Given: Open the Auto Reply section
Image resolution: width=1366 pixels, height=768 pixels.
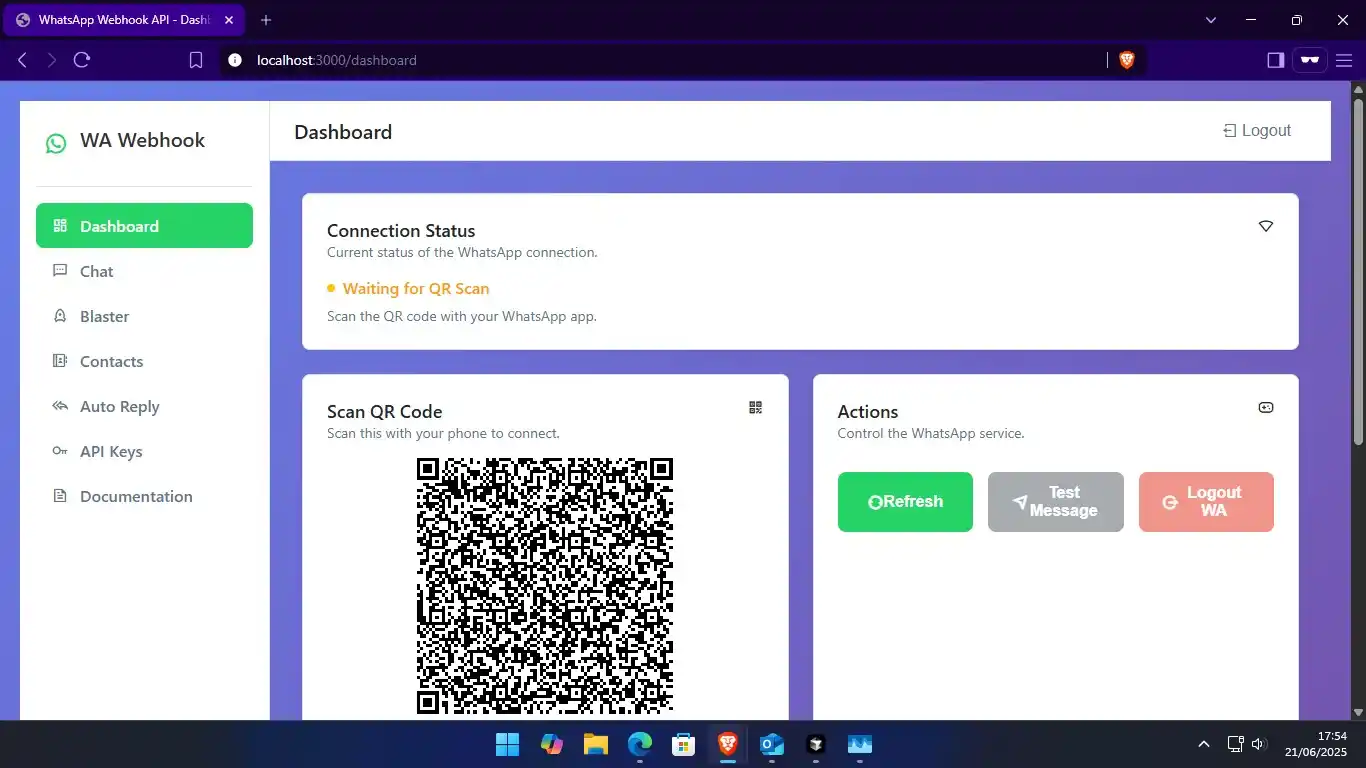Looking at the screenshot, I should [x=144, y=406].
